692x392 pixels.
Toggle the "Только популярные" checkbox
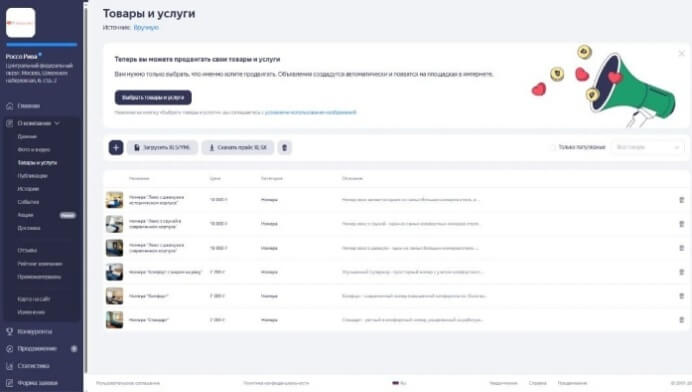pos(552,147)
